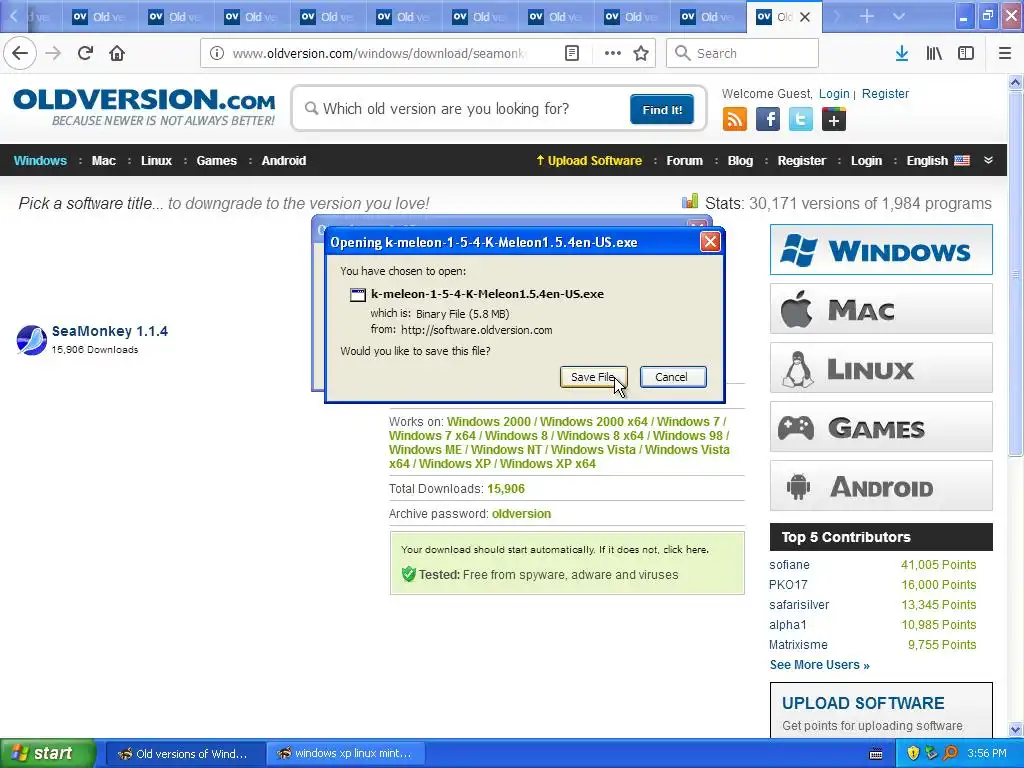The height and width of the screenshot is (768, 1024).
Task: Click the UPLOAD SOFTWARE panel heading
Action: (x=863, y=703)
